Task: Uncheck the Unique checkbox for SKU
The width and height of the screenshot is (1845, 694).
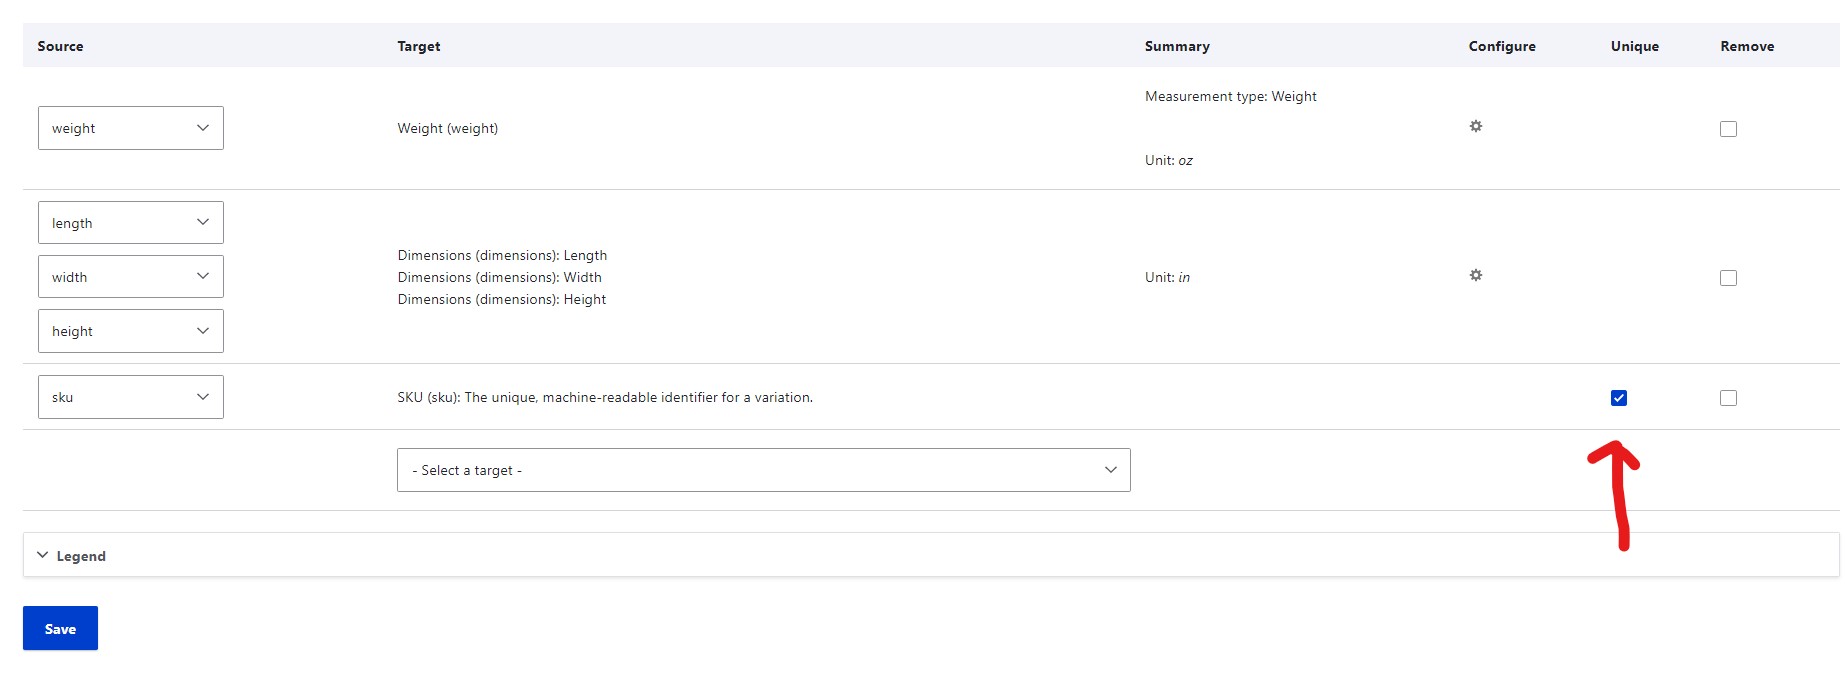Action: [1619, 398]
